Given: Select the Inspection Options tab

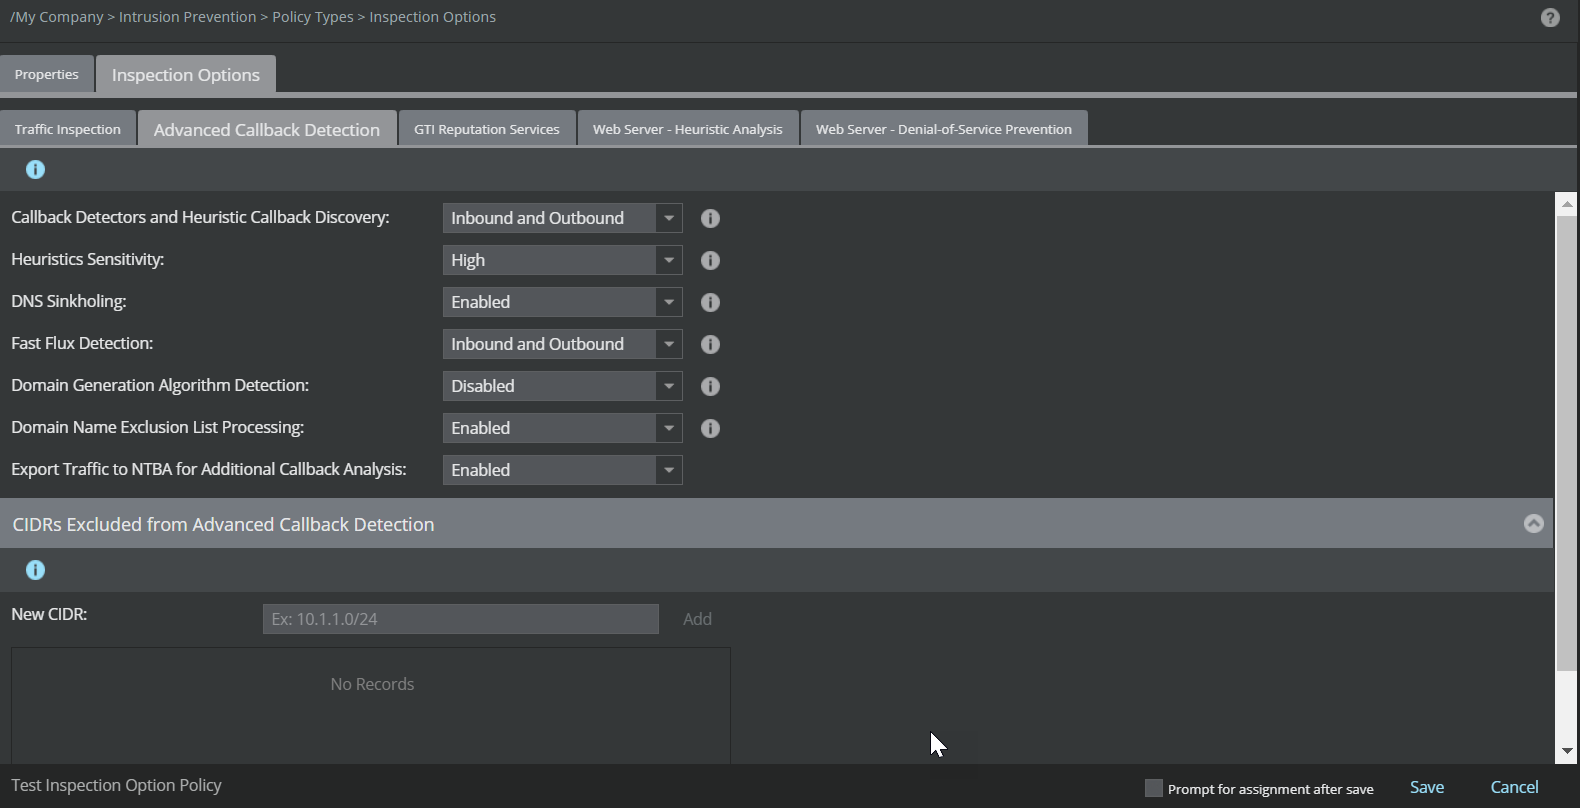Looking at the screenshot, I should click(x=186, y=74).
